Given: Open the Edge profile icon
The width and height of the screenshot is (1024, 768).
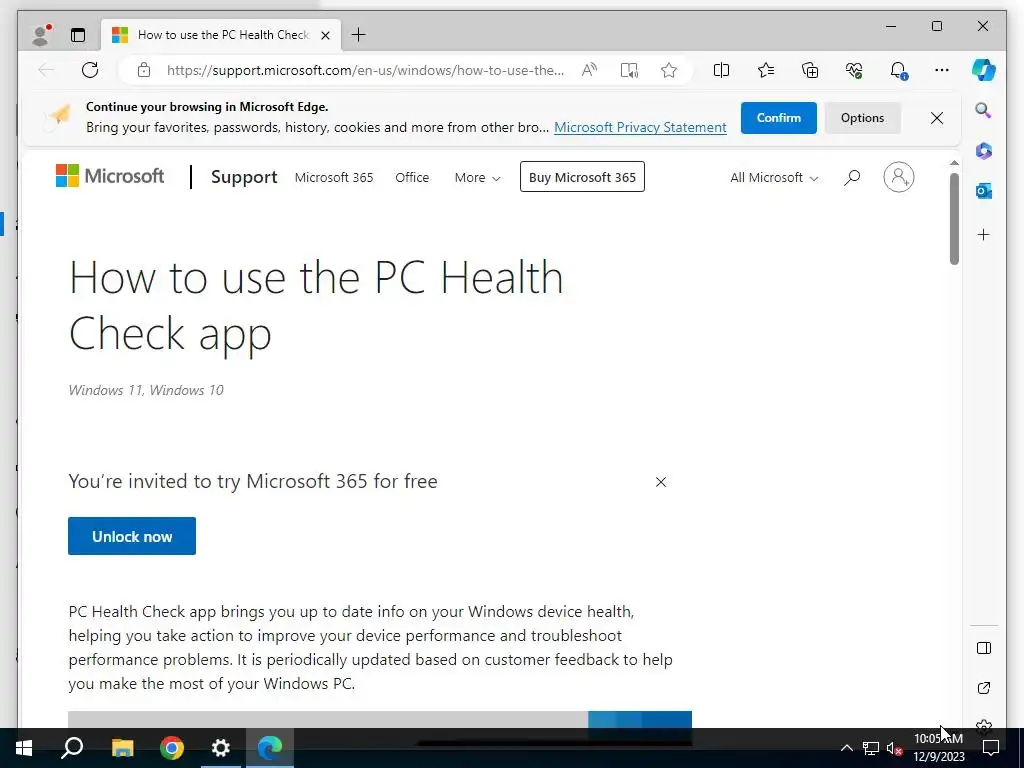Looking at the screenshot, I should click(x=41, y=35).
